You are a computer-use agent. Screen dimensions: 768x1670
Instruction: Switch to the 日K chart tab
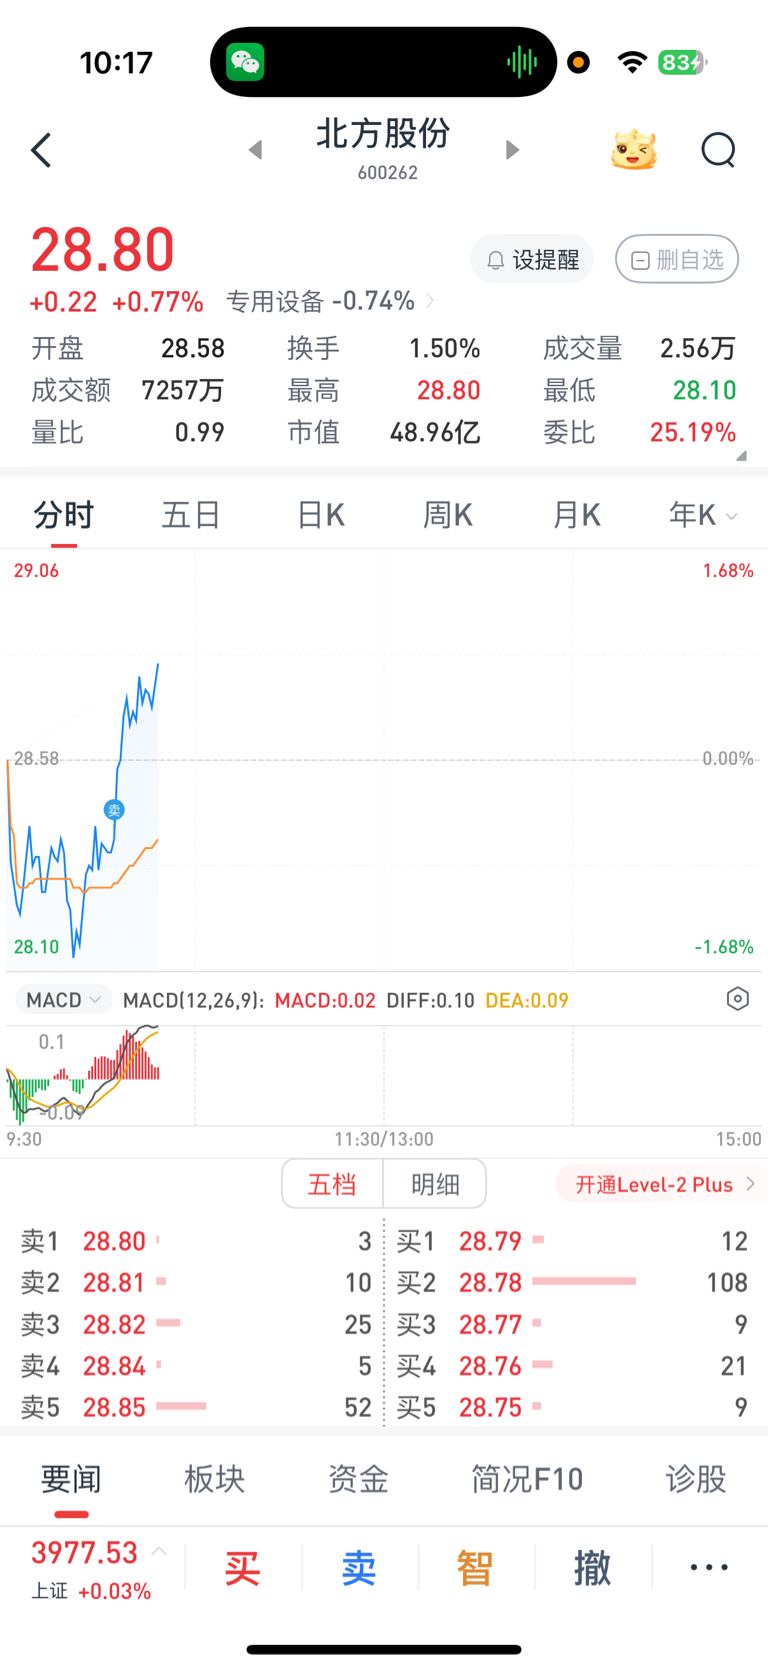pos(320,516)
